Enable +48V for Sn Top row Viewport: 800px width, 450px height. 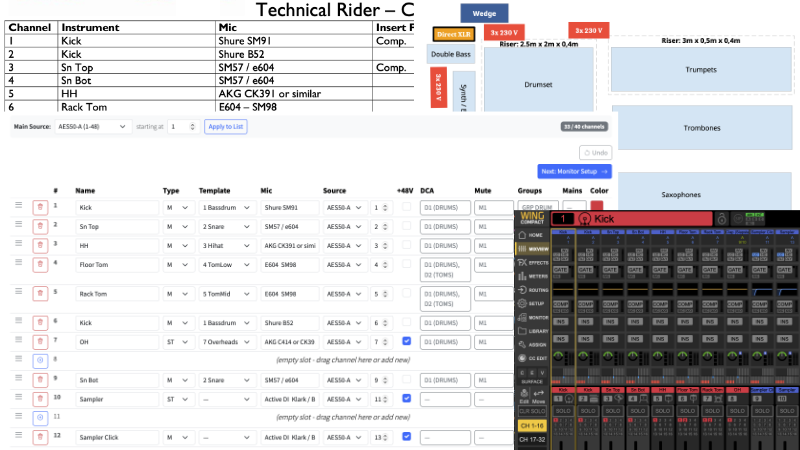click(x=406, y=226)
